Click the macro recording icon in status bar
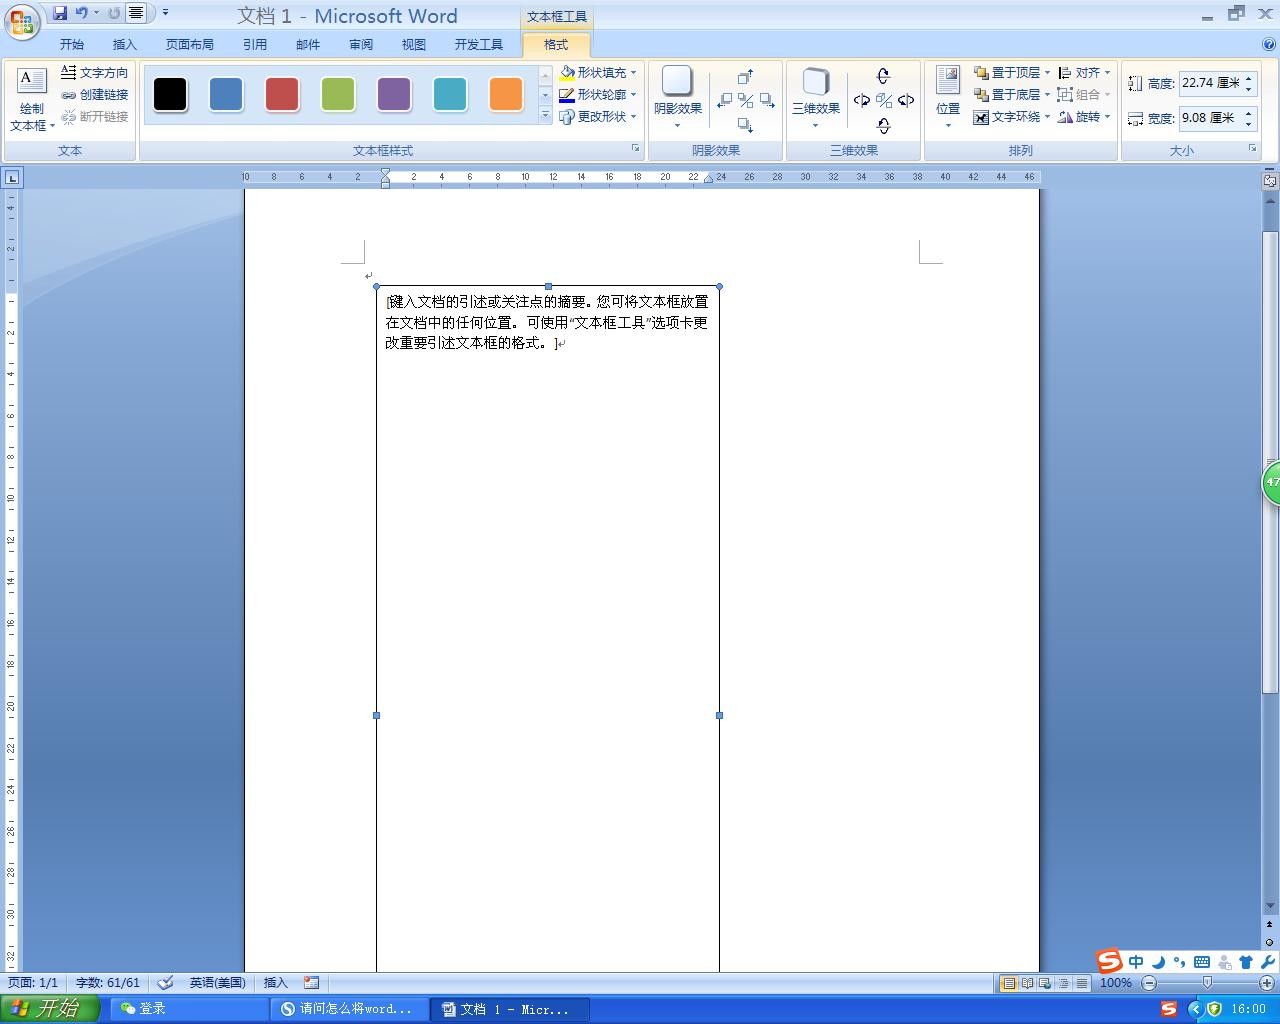Viewport: 1280px width, 1024px height. click(x=311, y=983)
